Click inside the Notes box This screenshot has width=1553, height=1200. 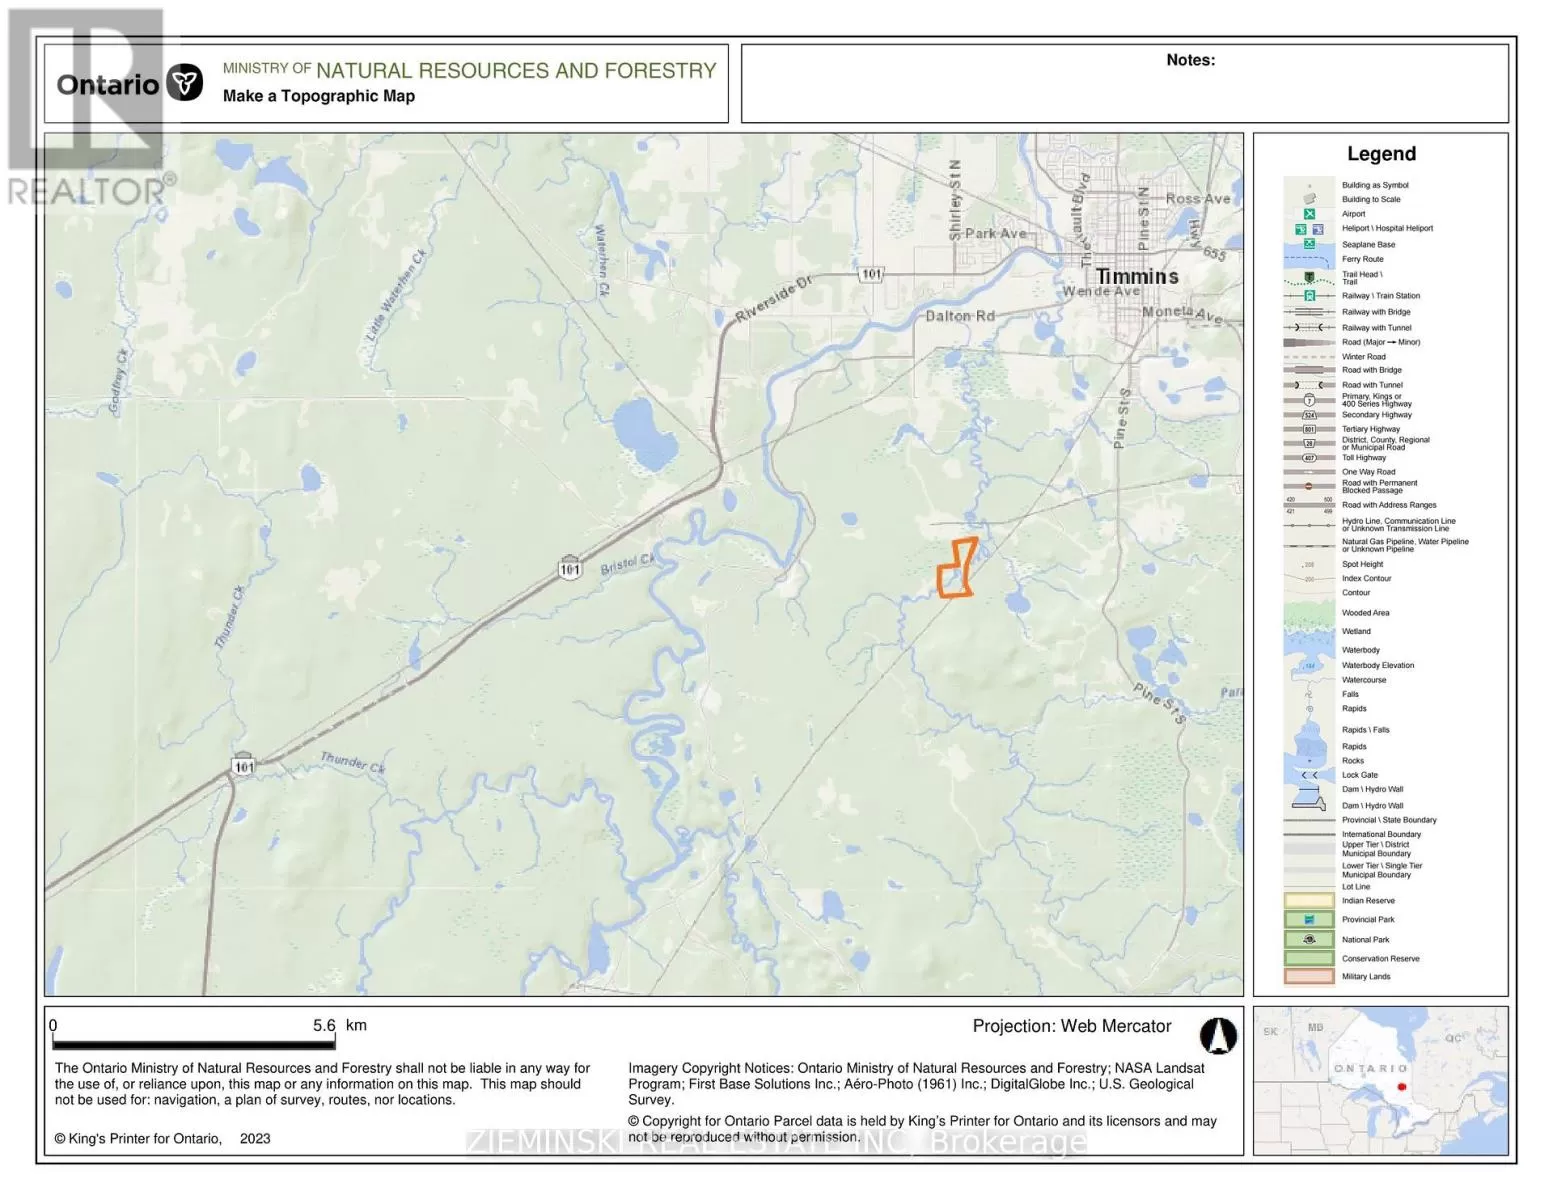coord(1124,90)
